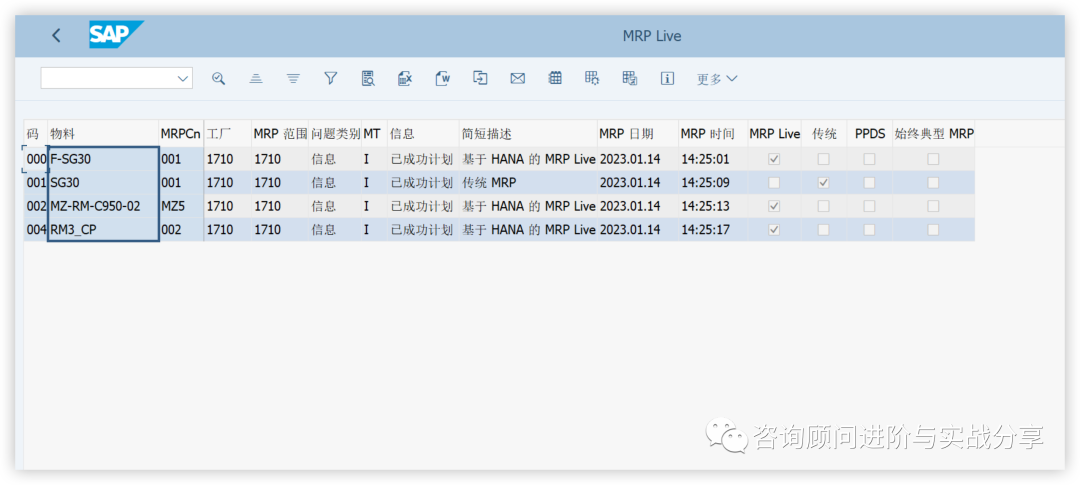Select material cell RM3_CP

pos(103,229)
